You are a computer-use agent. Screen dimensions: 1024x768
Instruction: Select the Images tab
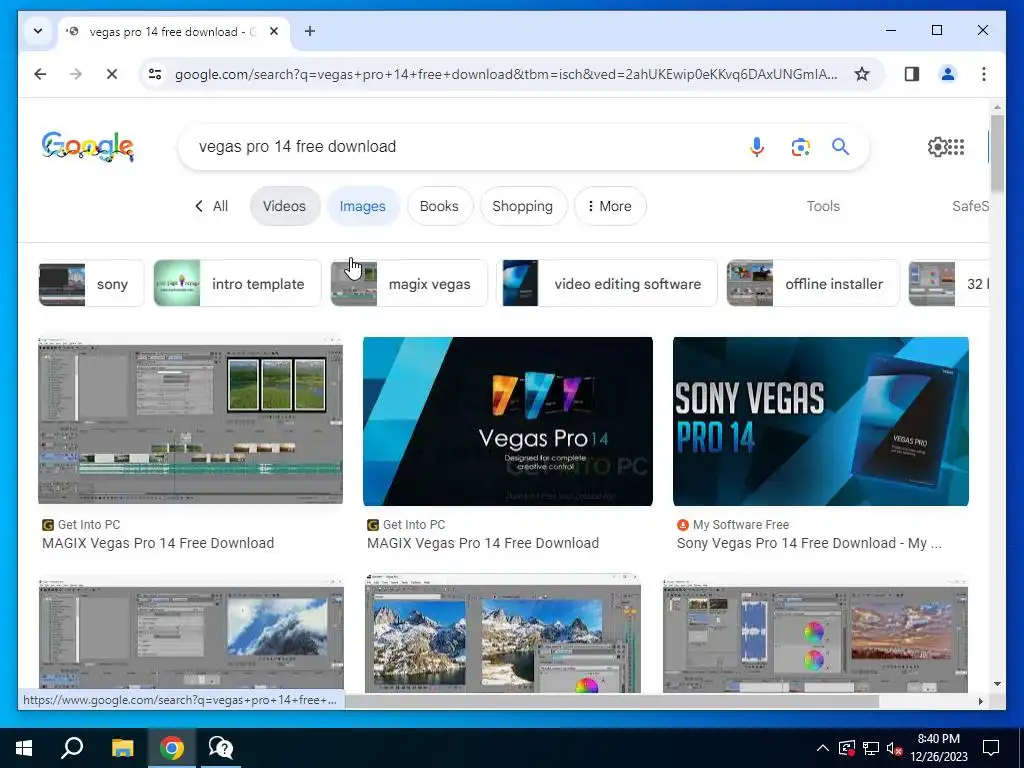[362, 206]
